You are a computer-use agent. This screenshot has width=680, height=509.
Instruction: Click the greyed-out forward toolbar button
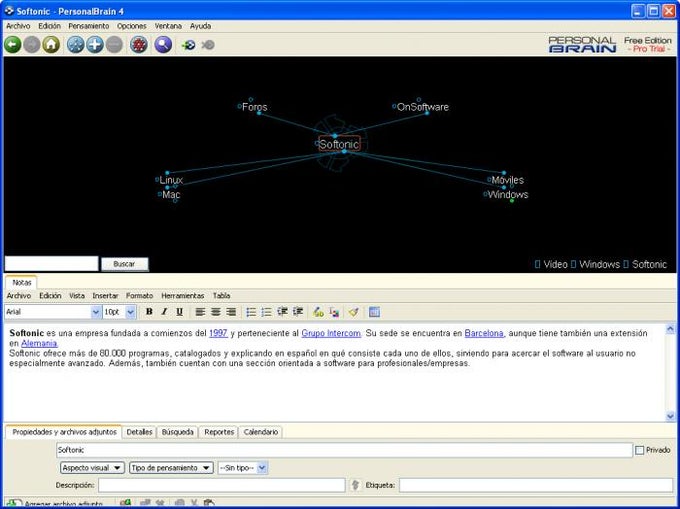click(32, 45)
